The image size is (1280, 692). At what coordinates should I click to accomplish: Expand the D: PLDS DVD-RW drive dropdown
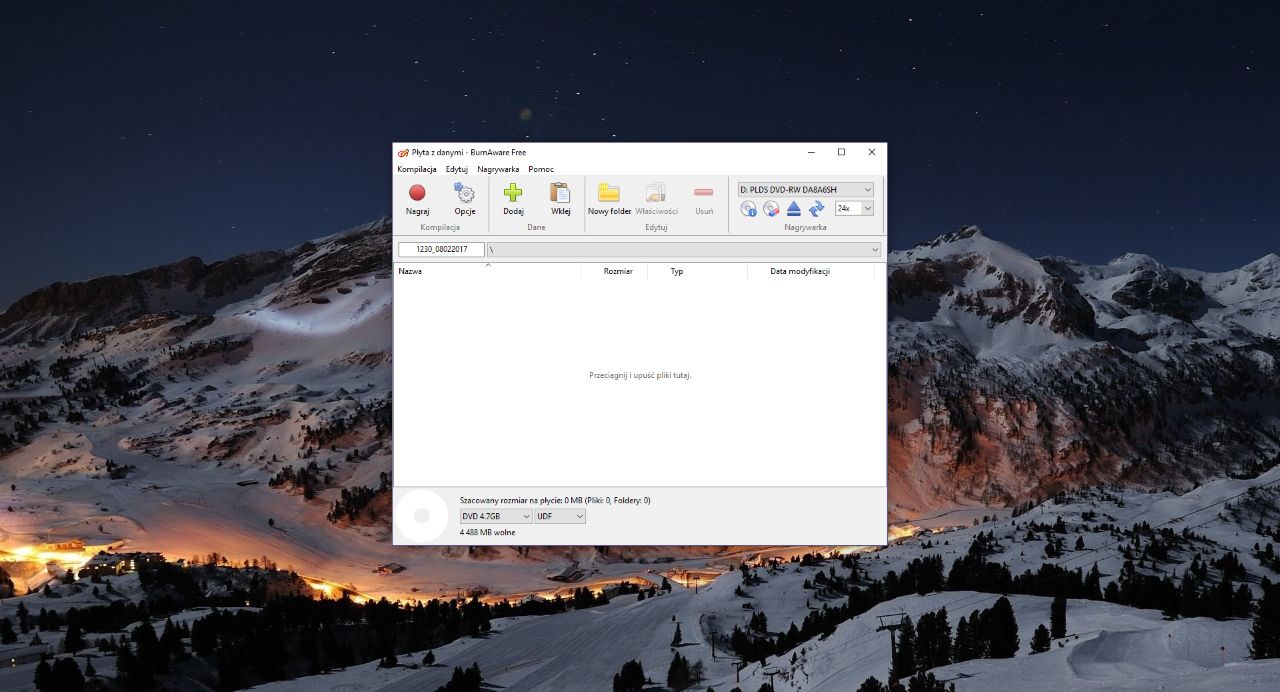coord(805,189)
